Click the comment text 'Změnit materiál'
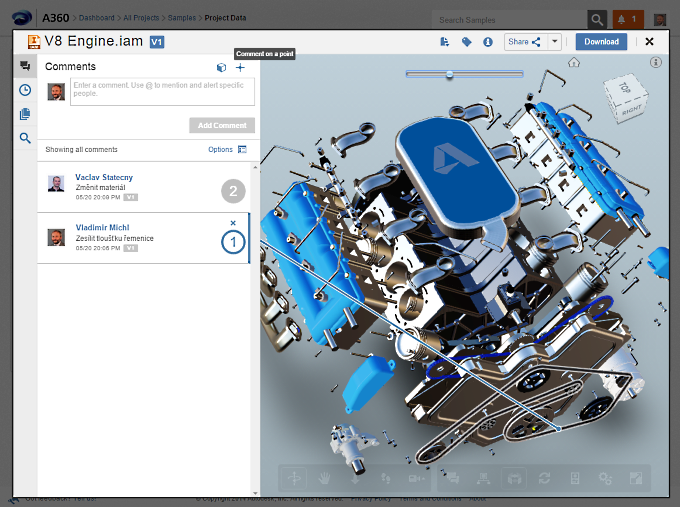 click(101, 187)
